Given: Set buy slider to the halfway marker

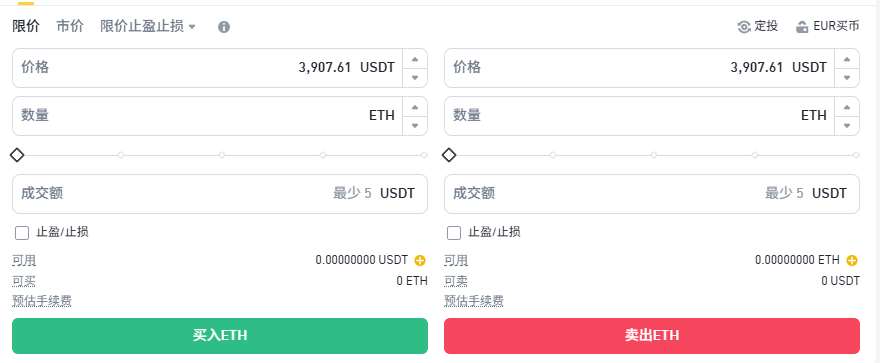Looking at the screenshot, I should click(222, 155).
